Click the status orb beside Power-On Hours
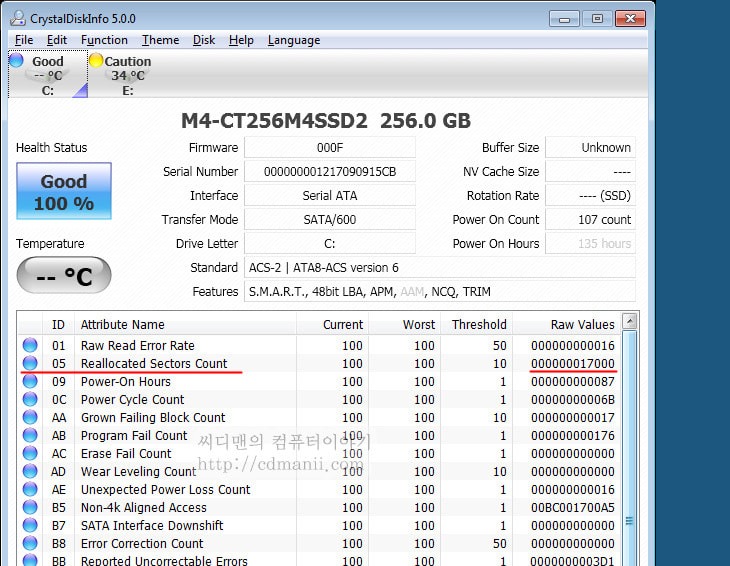730x566 pixels. (30, 382)
